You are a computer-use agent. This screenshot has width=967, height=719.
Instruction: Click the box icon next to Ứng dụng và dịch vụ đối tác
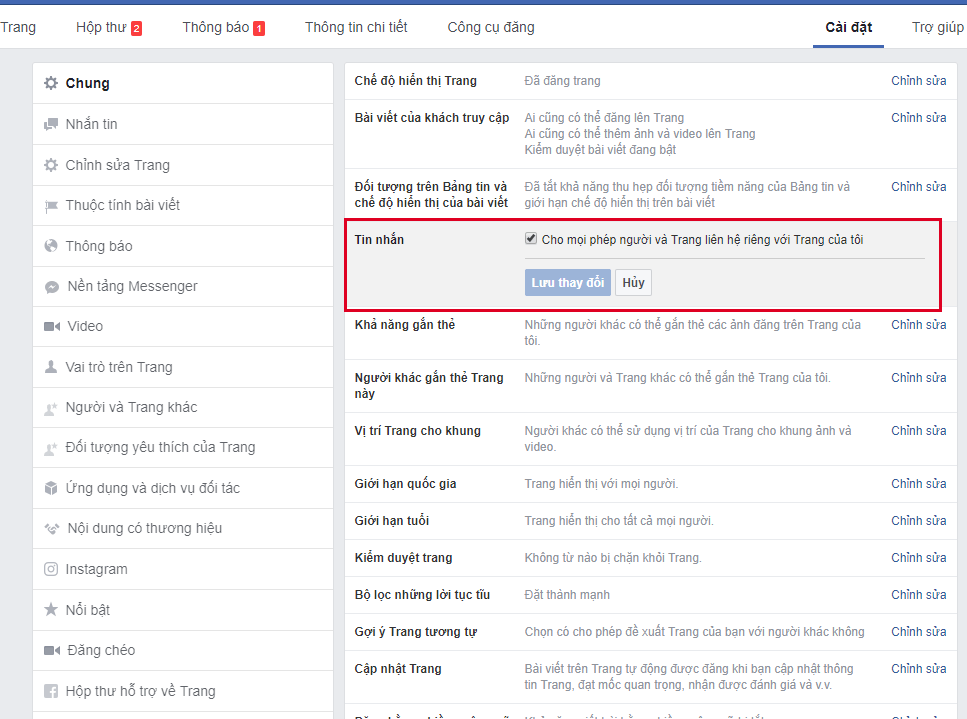[x=51, y=488]
